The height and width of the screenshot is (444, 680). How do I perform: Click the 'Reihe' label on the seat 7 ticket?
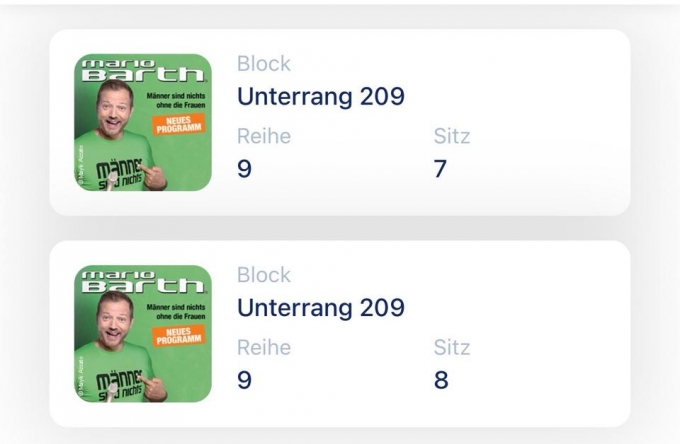(x=264, y=137)
